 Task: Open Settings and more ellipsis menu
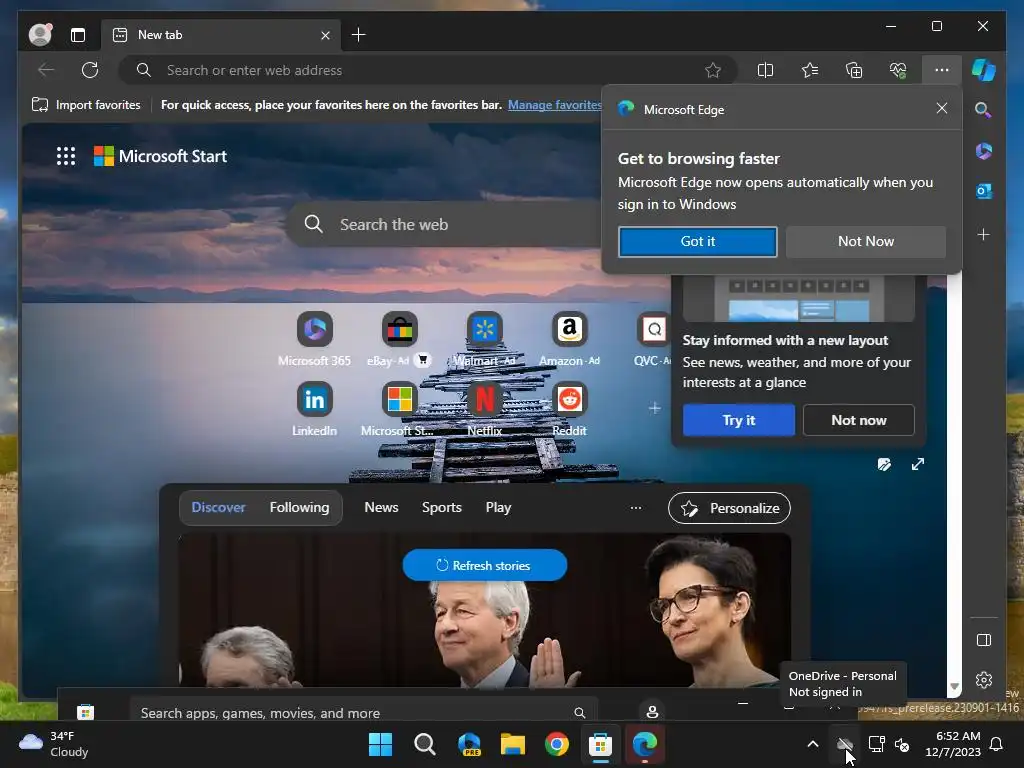tap(942, 70)
